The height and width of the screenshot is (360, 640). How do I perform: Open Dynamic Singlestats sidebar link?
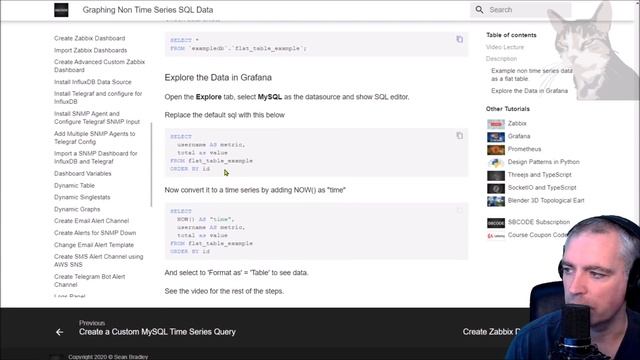pyautogui.click(x=82, y=197)
